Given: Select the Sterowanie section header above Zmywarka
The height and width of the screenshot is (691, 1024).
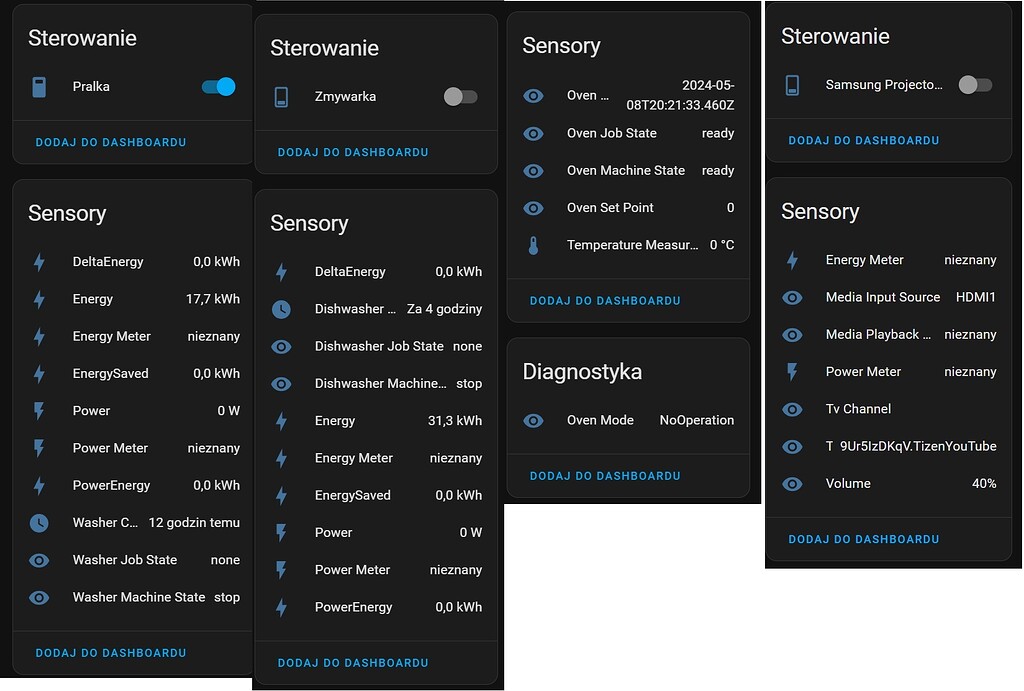Looking at the screenshot, I should pos(324,47).
